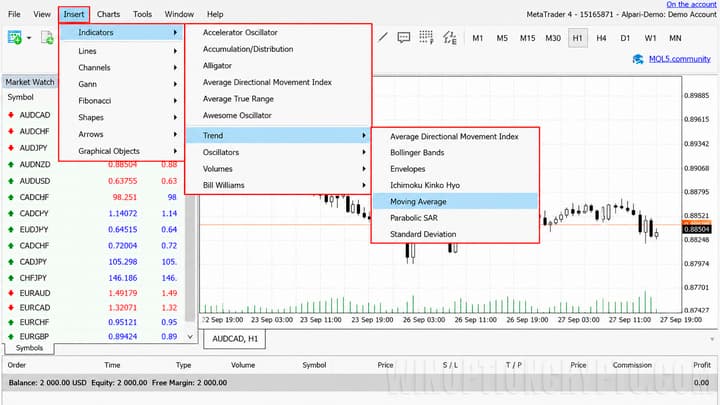Choose Accelerator Oscillator indicator
Screen dimensions: 720x405
pyautogui.click(x=278, y=33)
